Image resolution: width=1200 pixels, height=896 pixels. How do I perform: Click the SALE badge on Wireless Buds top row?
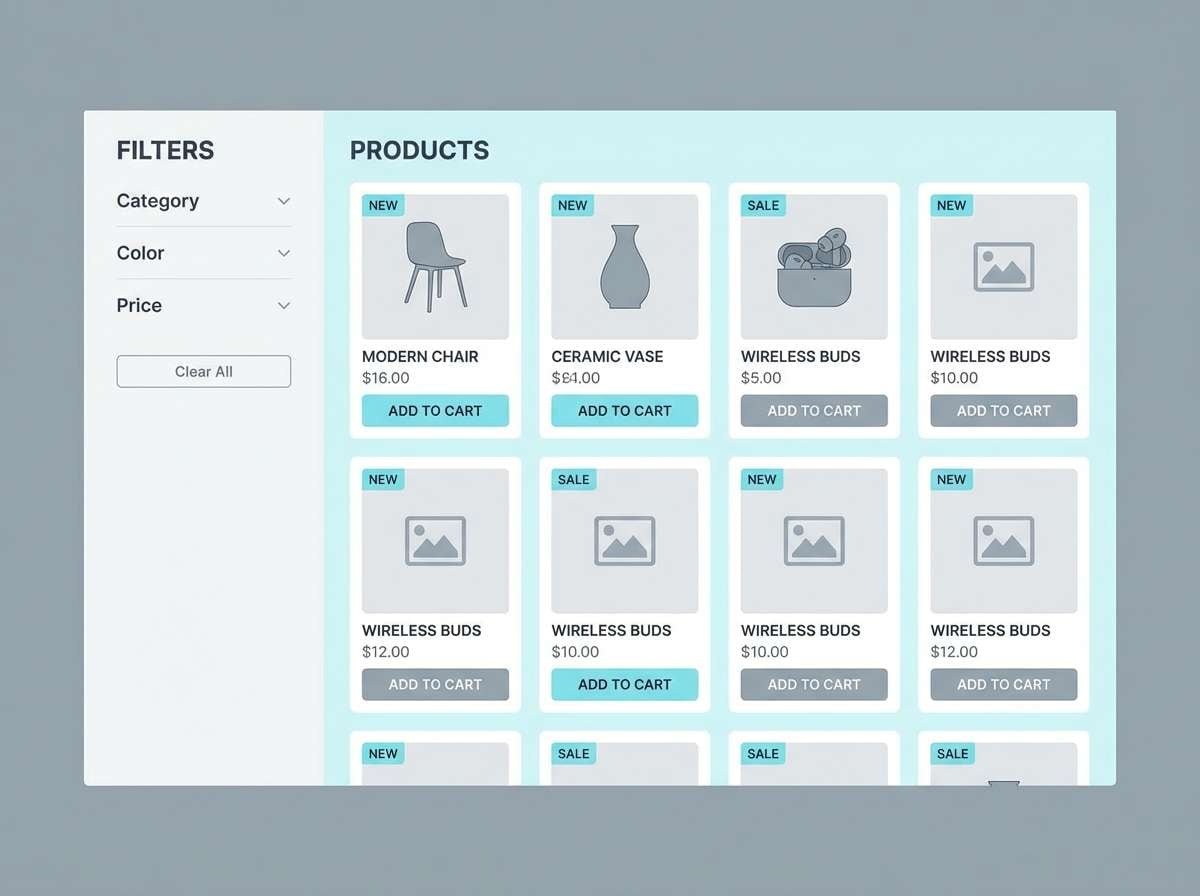click(x=762, y=205)
